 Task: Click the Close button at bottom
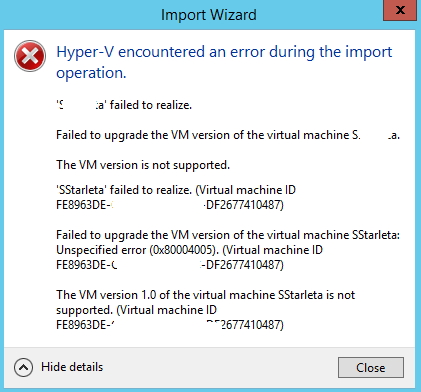pyautogui.click(x=371, y=368)
